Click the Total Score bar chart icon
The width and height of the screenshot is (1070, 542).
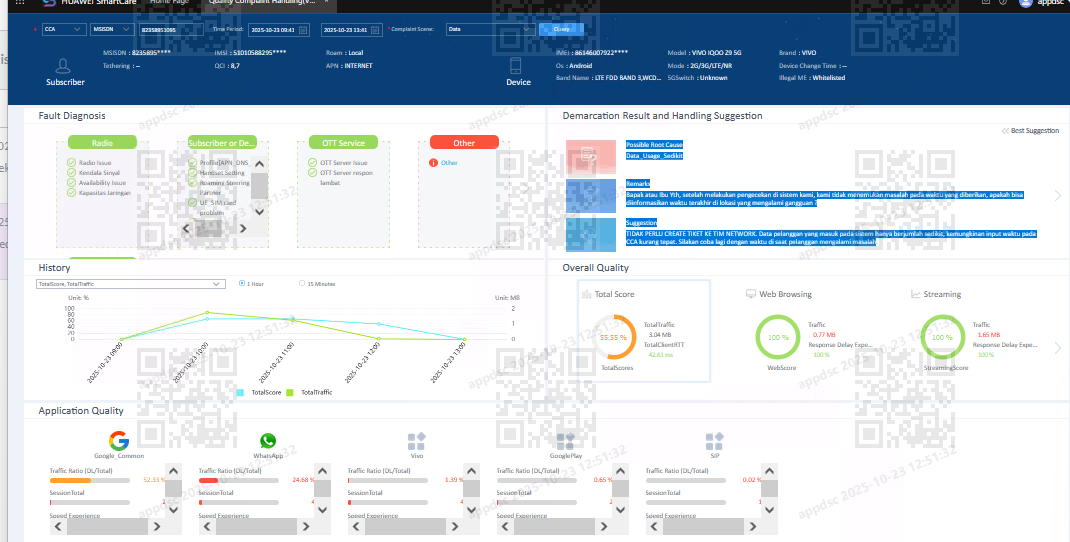[587, 294]
